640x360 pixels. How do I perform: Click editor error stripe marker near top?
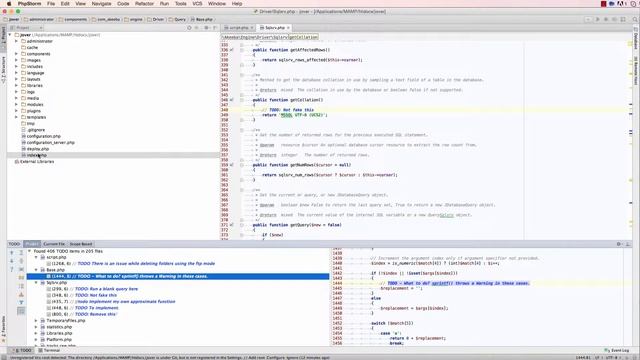[x=630, y=44]
